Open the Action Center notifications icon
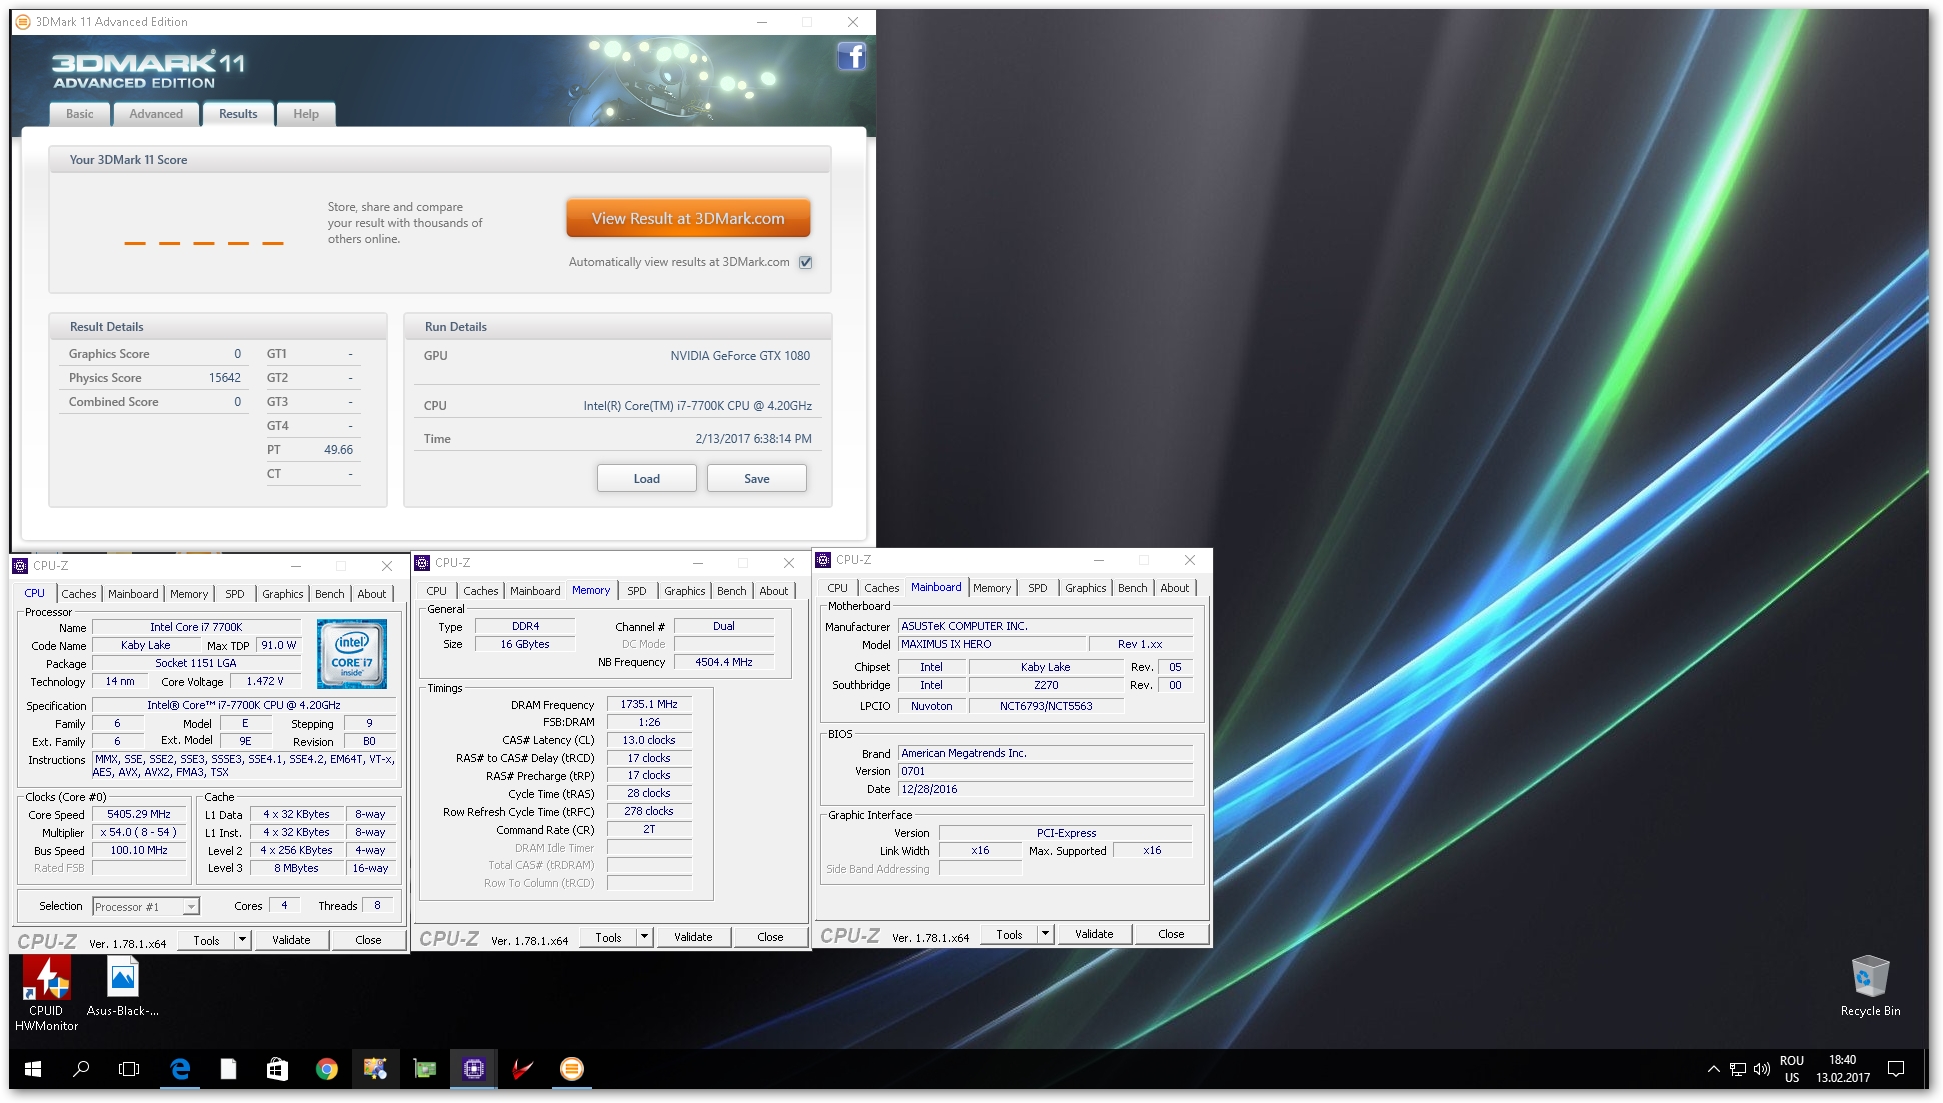The image size is (1943, 1103). (1896, 1069)
